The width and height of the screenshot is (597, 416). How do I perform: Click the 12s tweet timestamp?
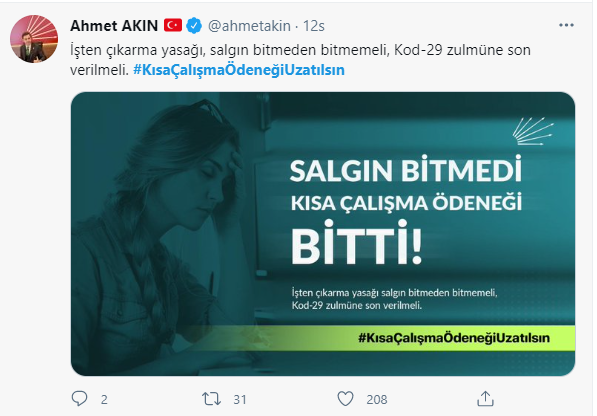(313, 26)
